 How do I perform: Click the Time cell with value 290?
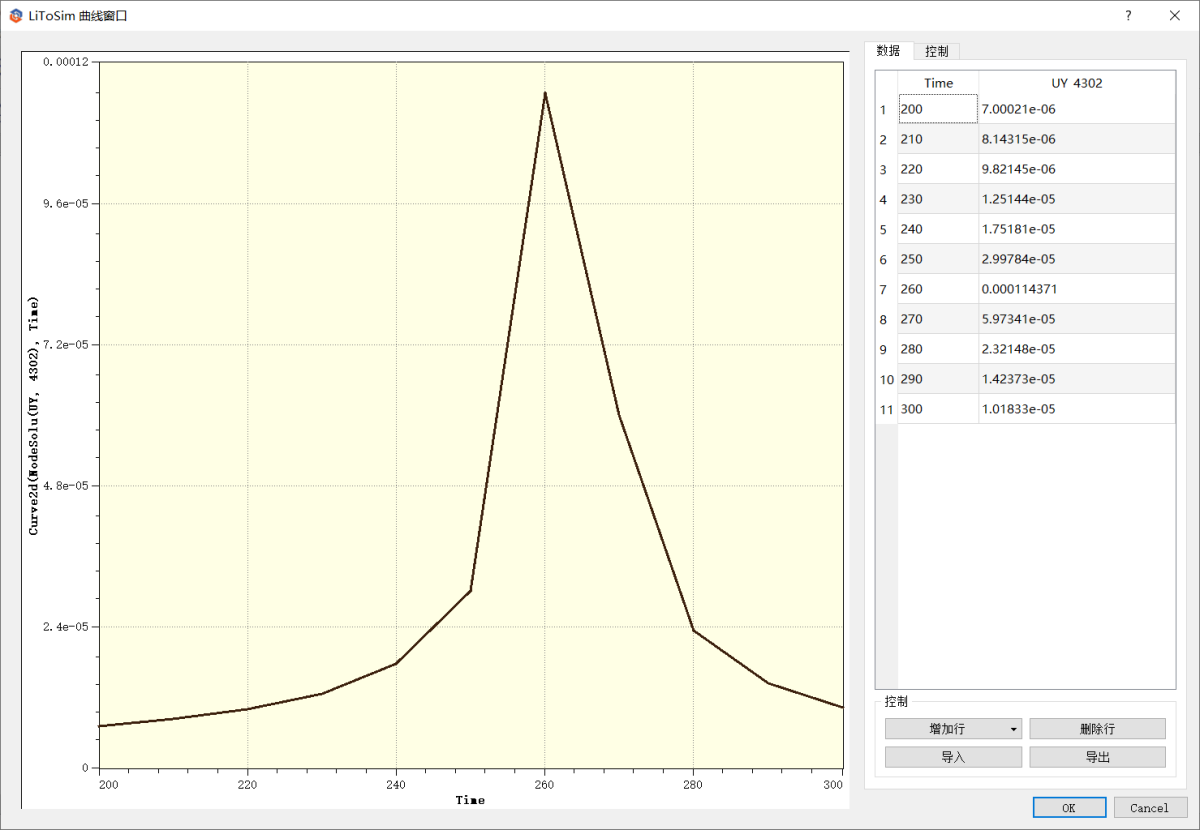coord(938,379)
